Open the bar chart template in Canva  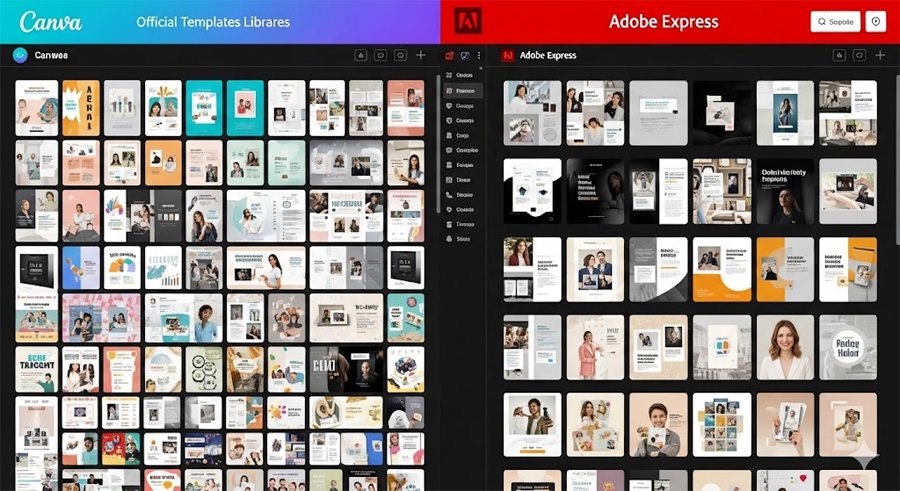(x=163, y=268)
